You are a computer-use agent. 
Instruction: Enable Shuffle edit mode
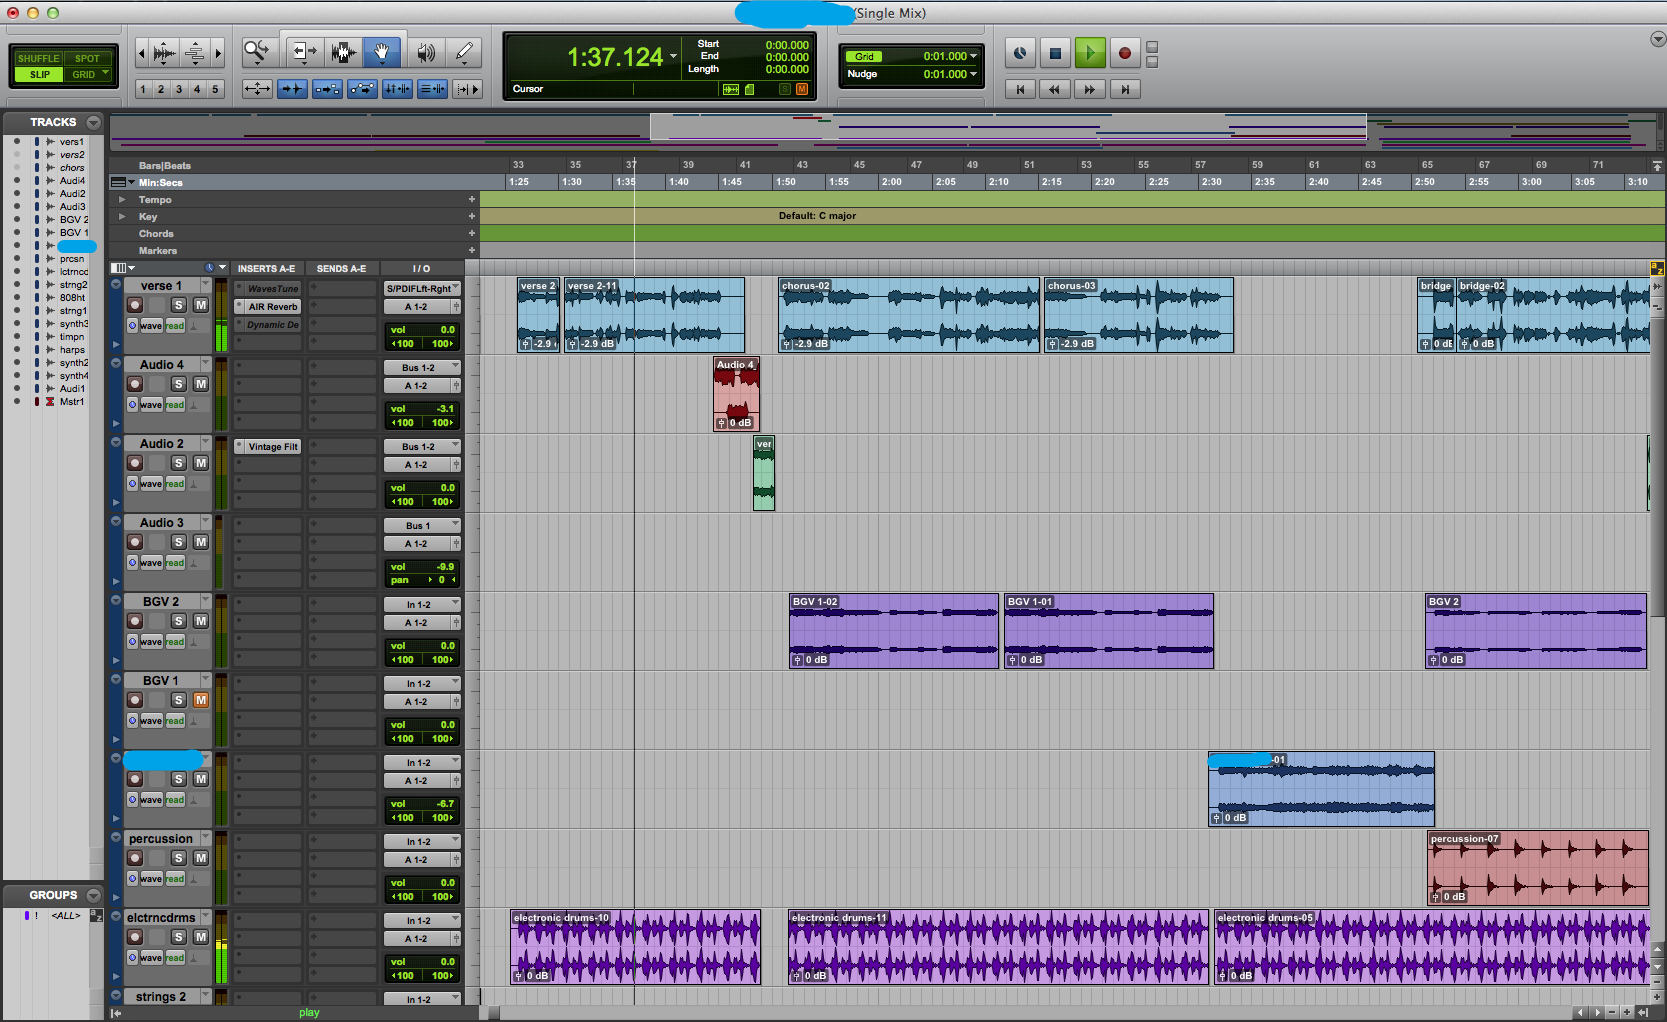[x=39, y=58]
